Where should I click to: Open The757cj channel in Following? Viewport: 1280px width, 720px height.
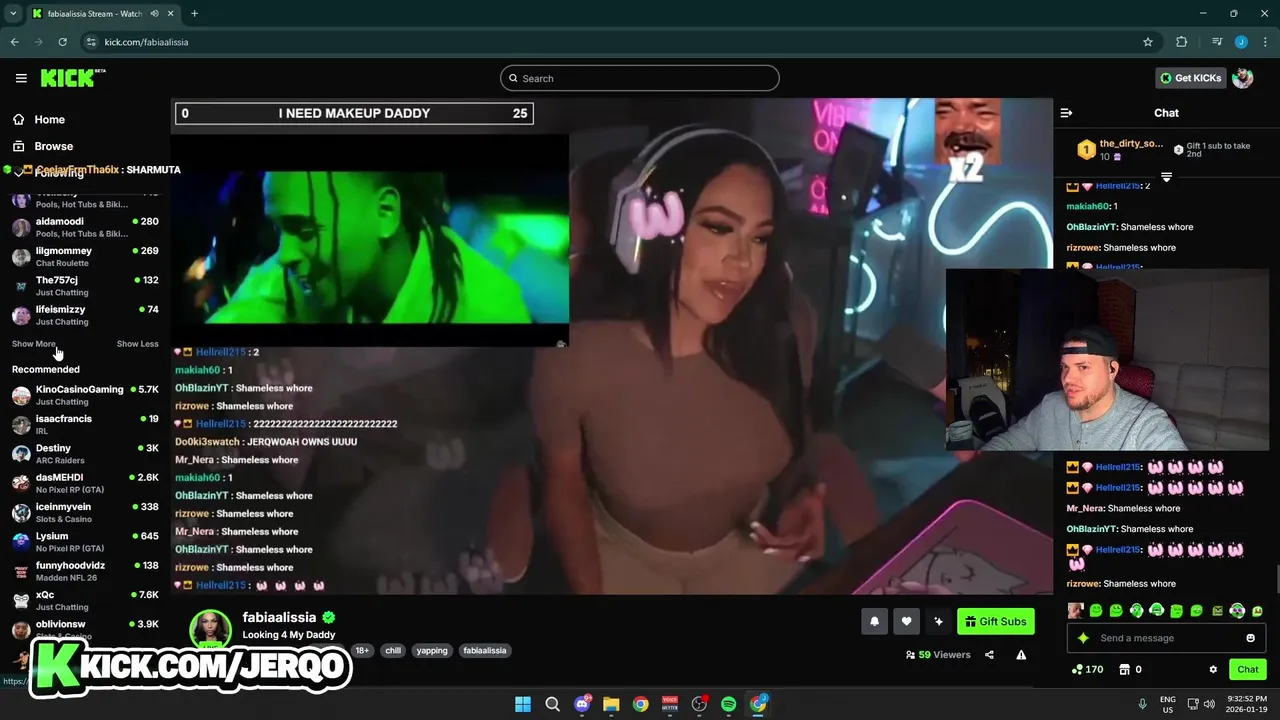coord(85,286)
